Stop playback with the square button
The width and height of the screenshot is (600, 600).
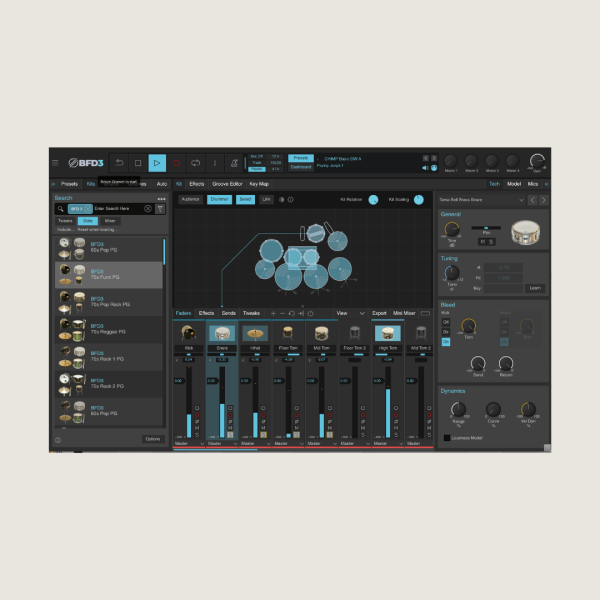[138, 163]
